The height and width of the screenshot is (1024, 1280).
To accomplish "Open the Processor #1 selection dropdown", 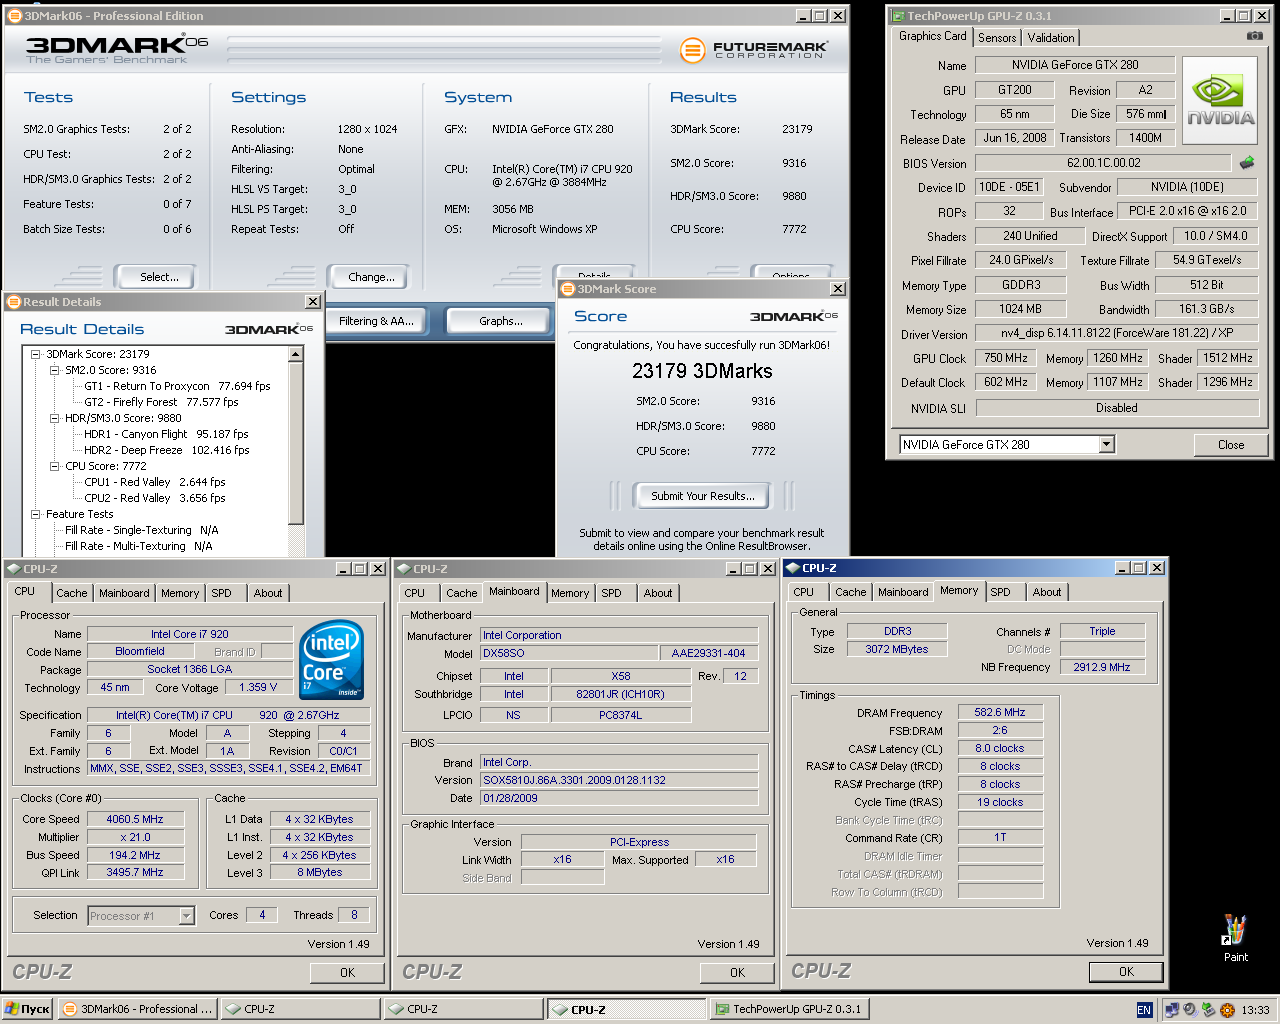I will pos(186,915).
